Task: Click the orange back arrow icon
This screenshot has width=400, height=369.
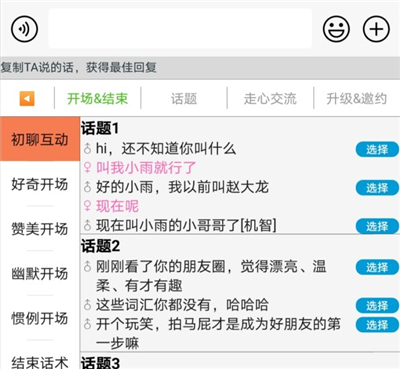Action: coord(27,99)
